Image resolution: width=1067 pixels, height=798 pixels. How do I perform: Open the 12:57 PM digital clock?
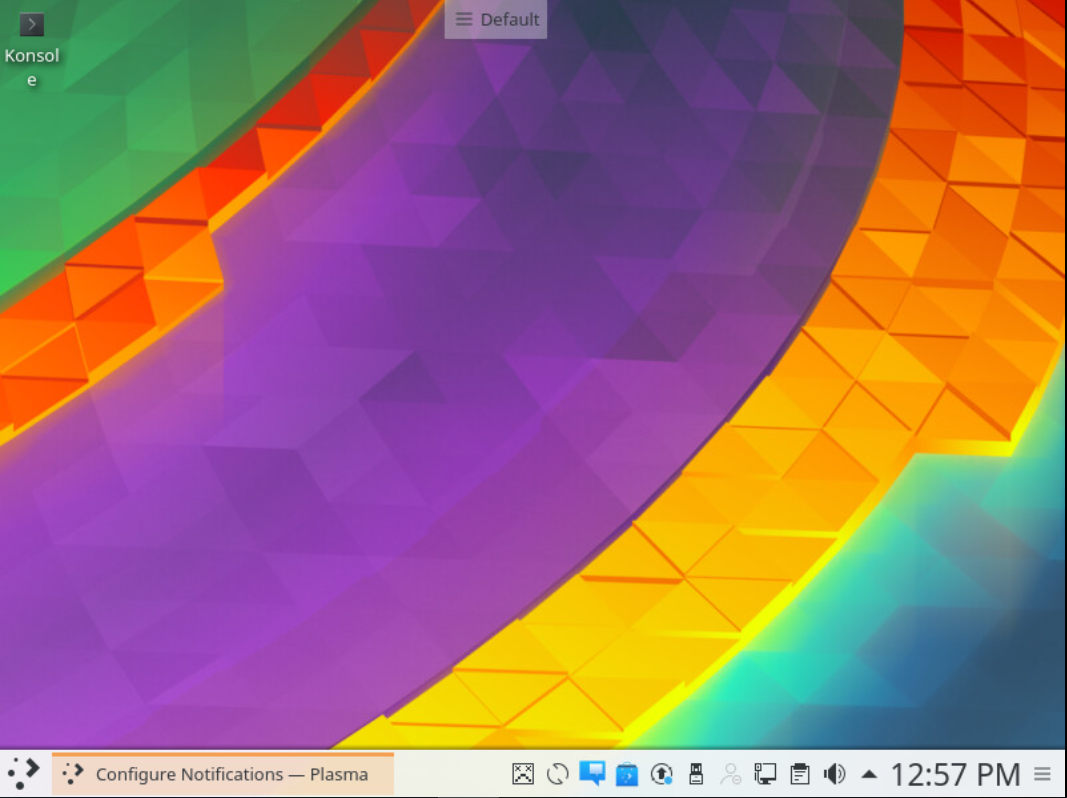tap(955, 774)
